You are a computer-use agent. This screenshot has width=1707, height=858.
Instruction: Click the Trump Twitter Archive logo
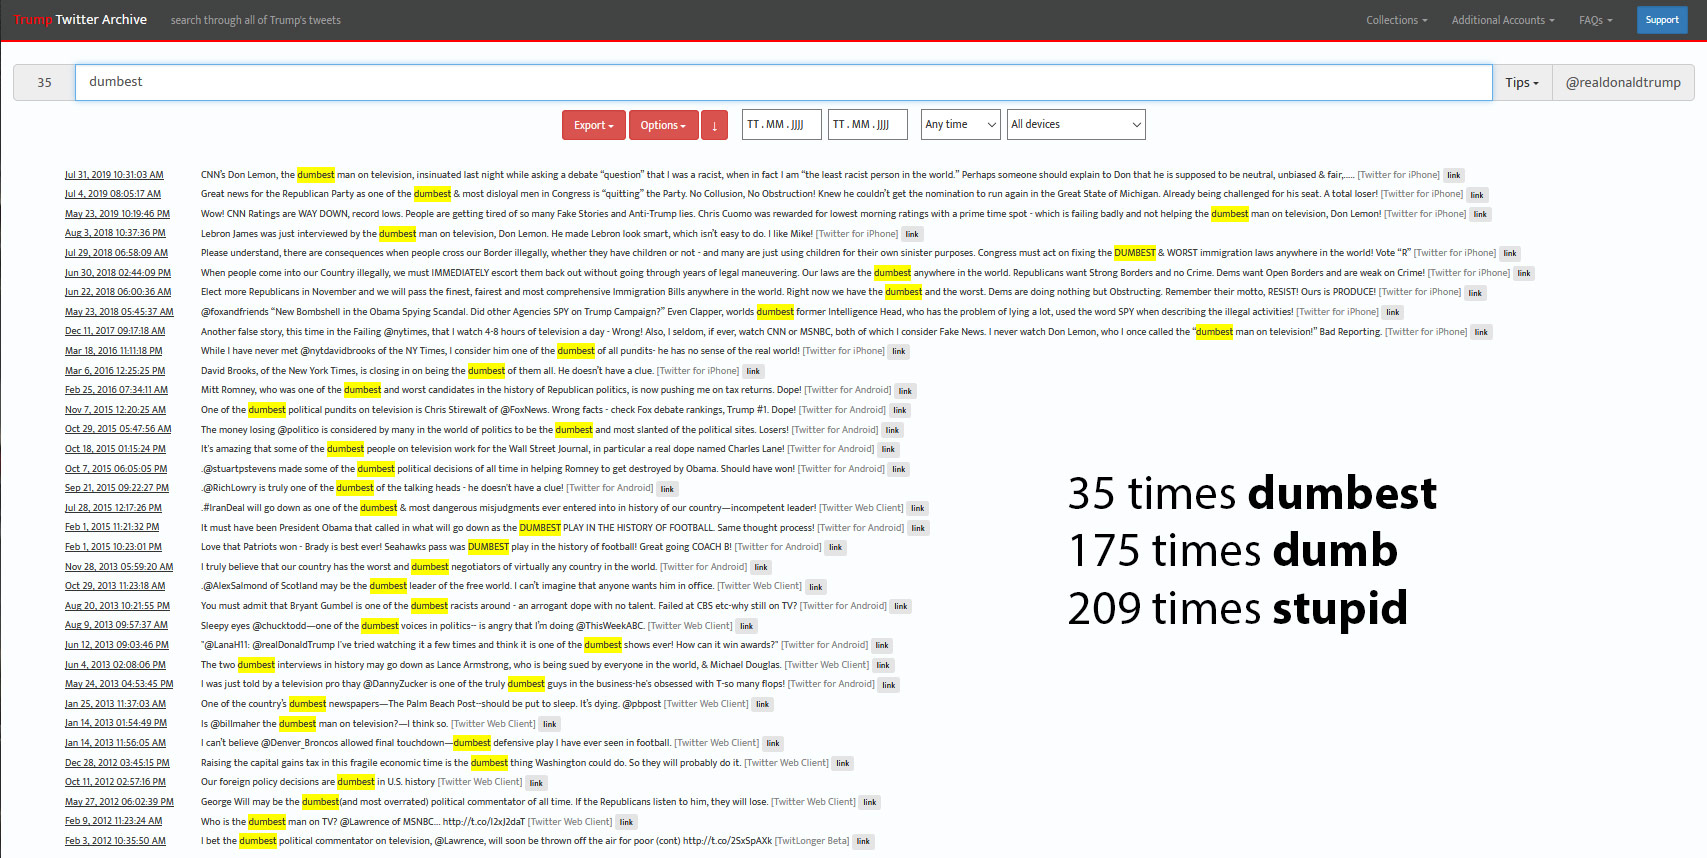[81, 20]
